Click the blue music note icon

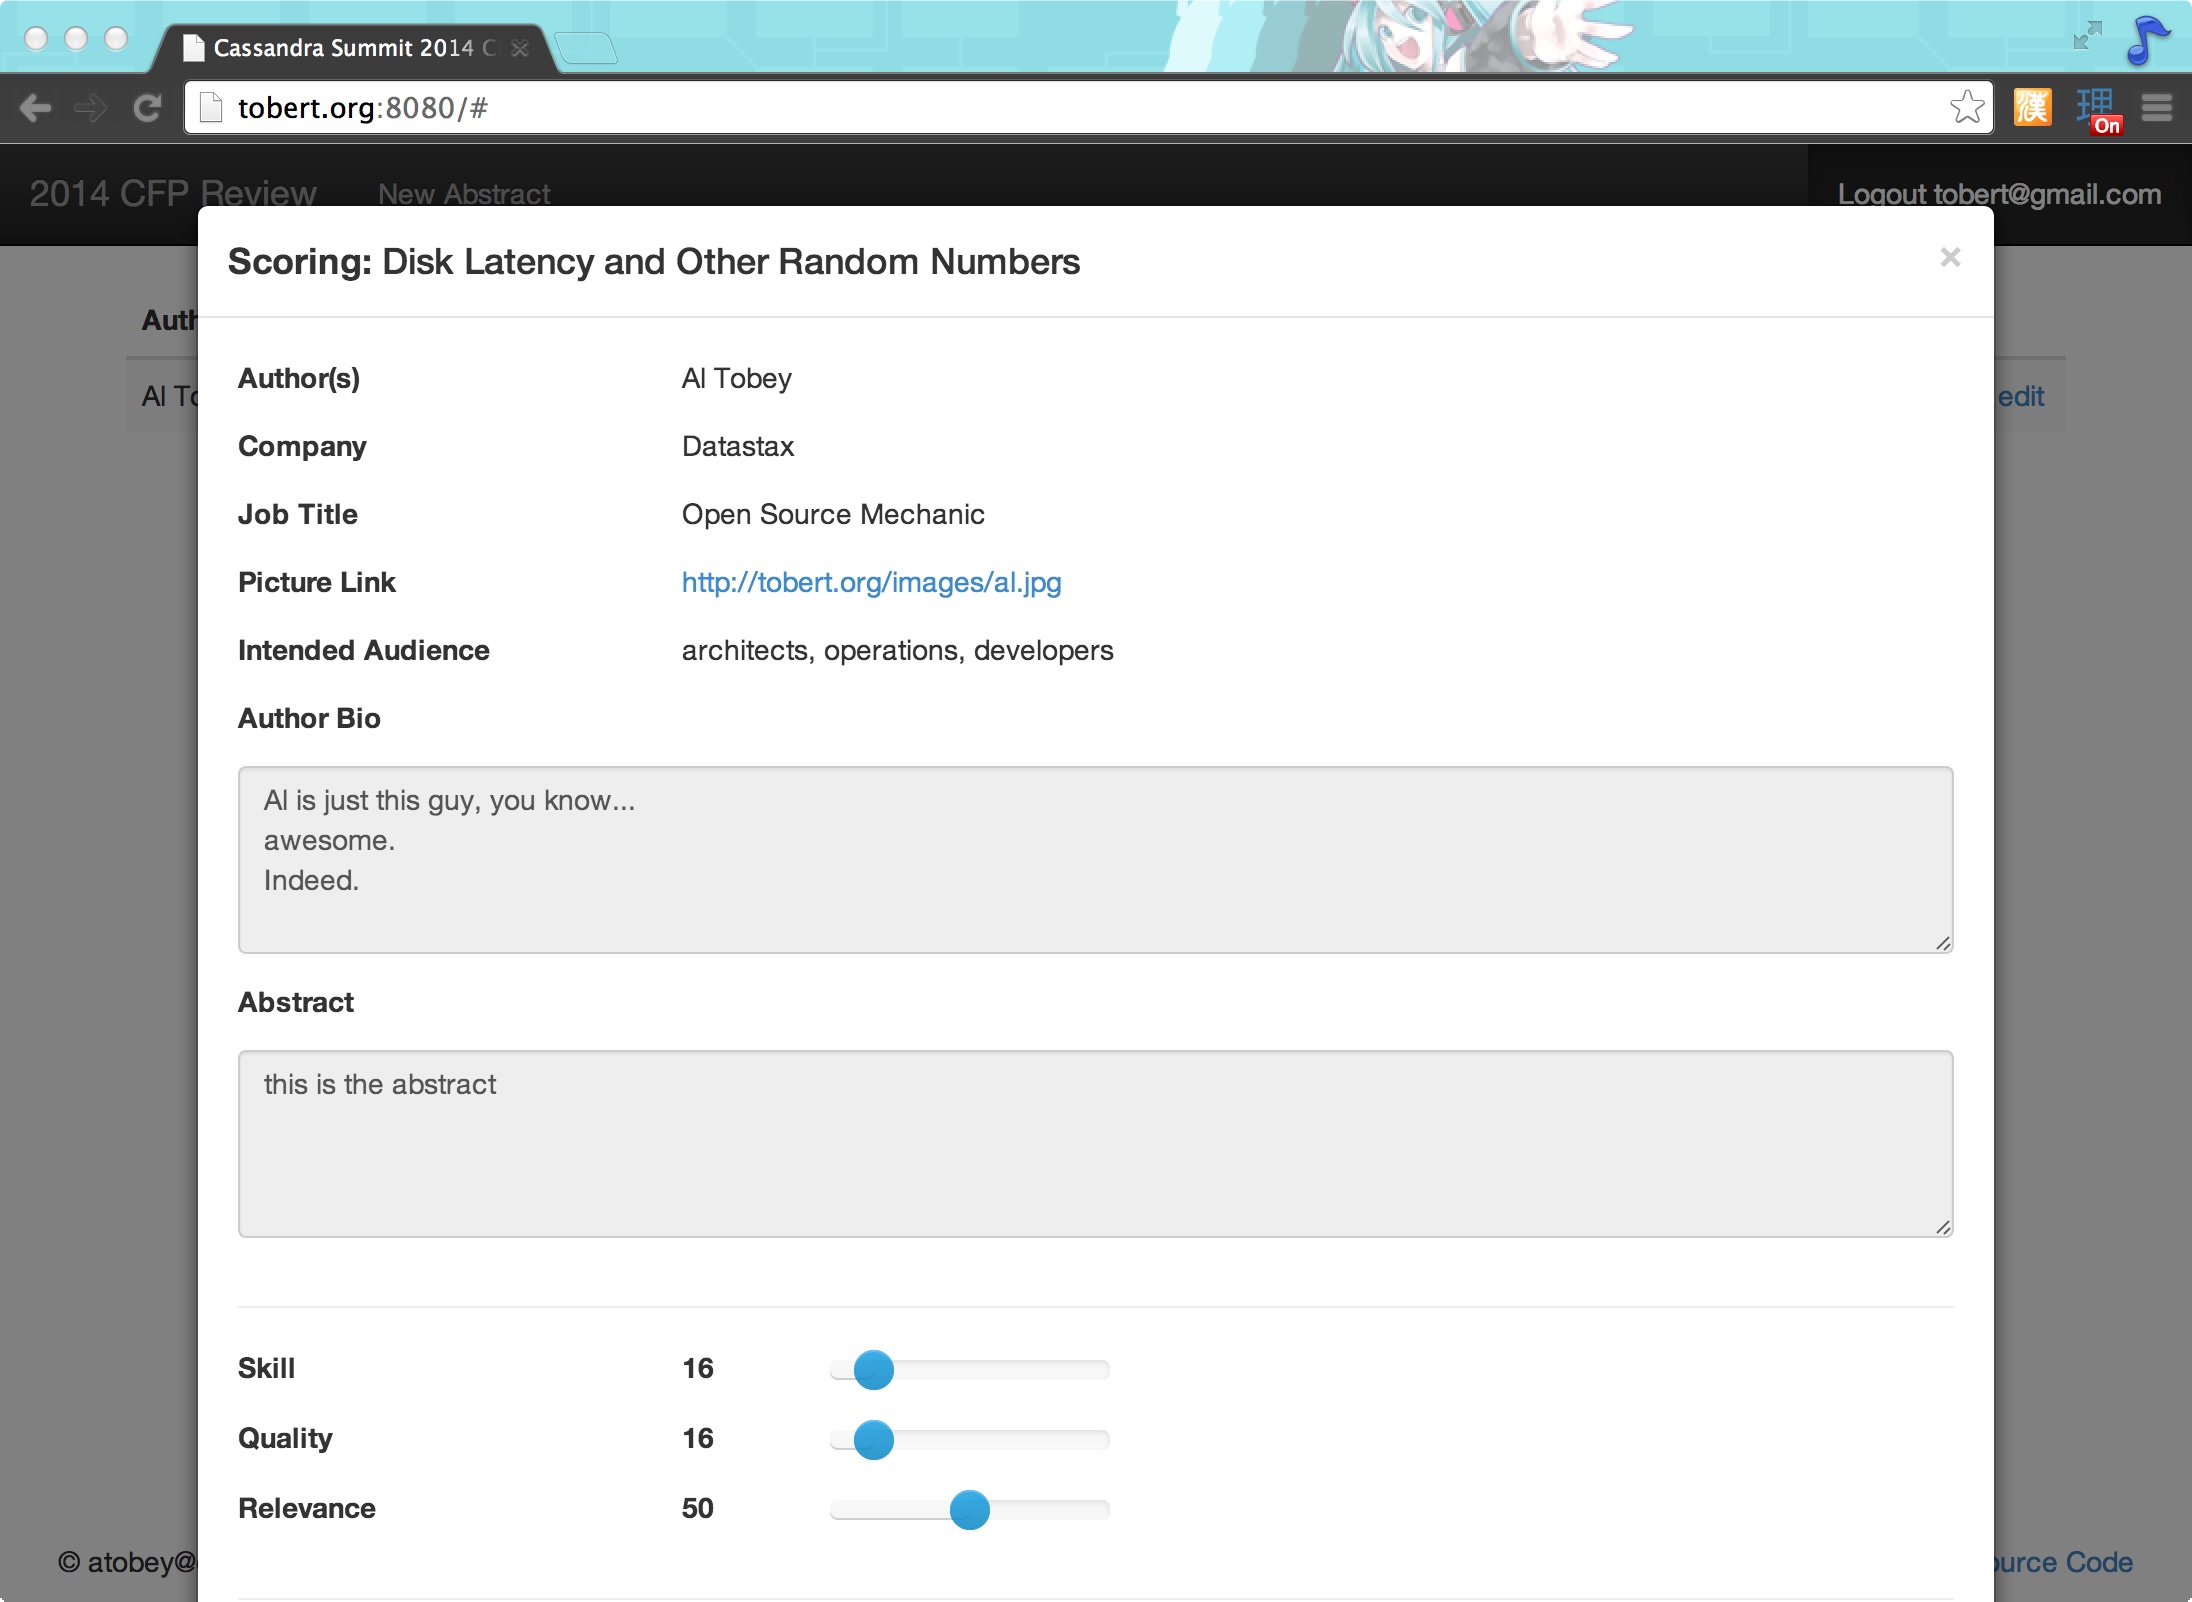2146,40
